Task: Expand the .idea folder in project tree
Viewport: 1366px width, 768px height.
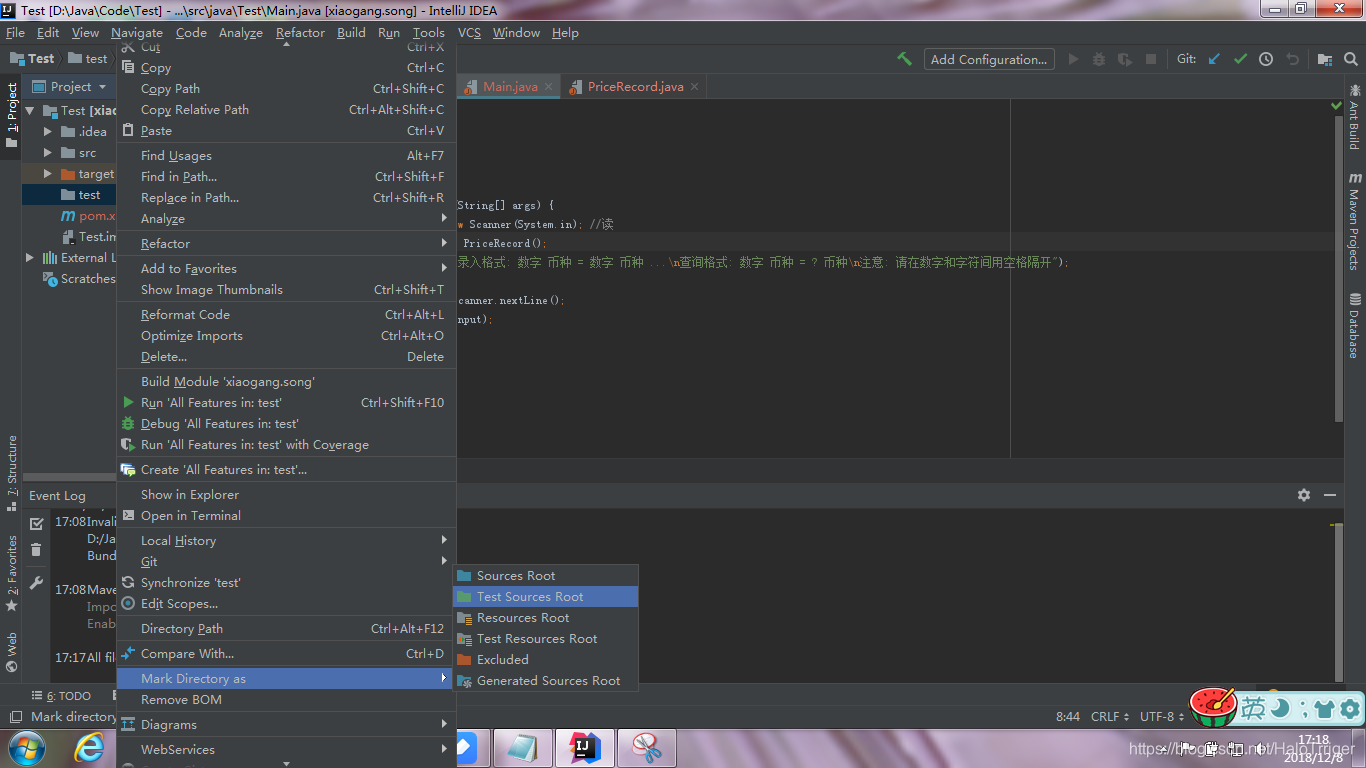Action: pyautogui.click(x=48, y=131)
